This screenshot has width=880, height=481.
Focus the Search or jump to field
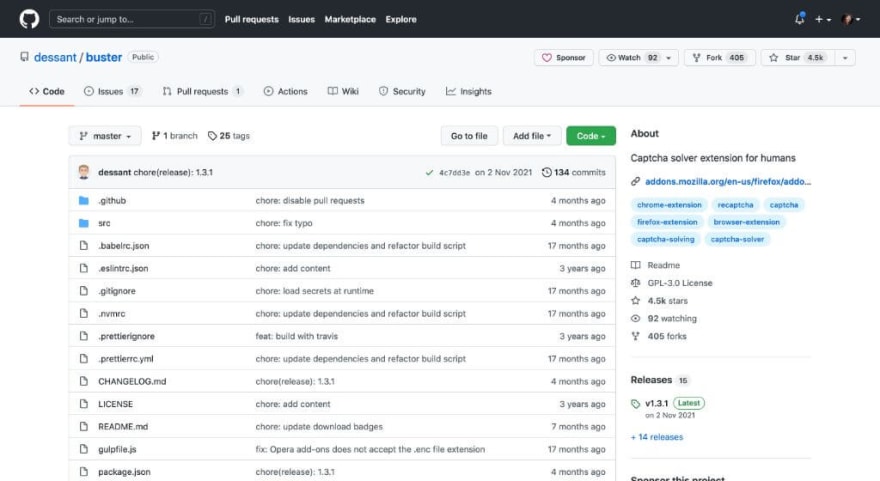[132, 19]
